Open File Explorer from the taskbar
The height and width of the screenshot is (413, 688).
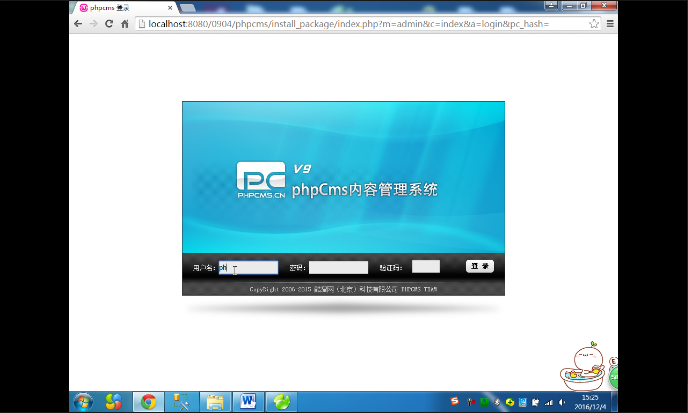click(x=215, y=402)
